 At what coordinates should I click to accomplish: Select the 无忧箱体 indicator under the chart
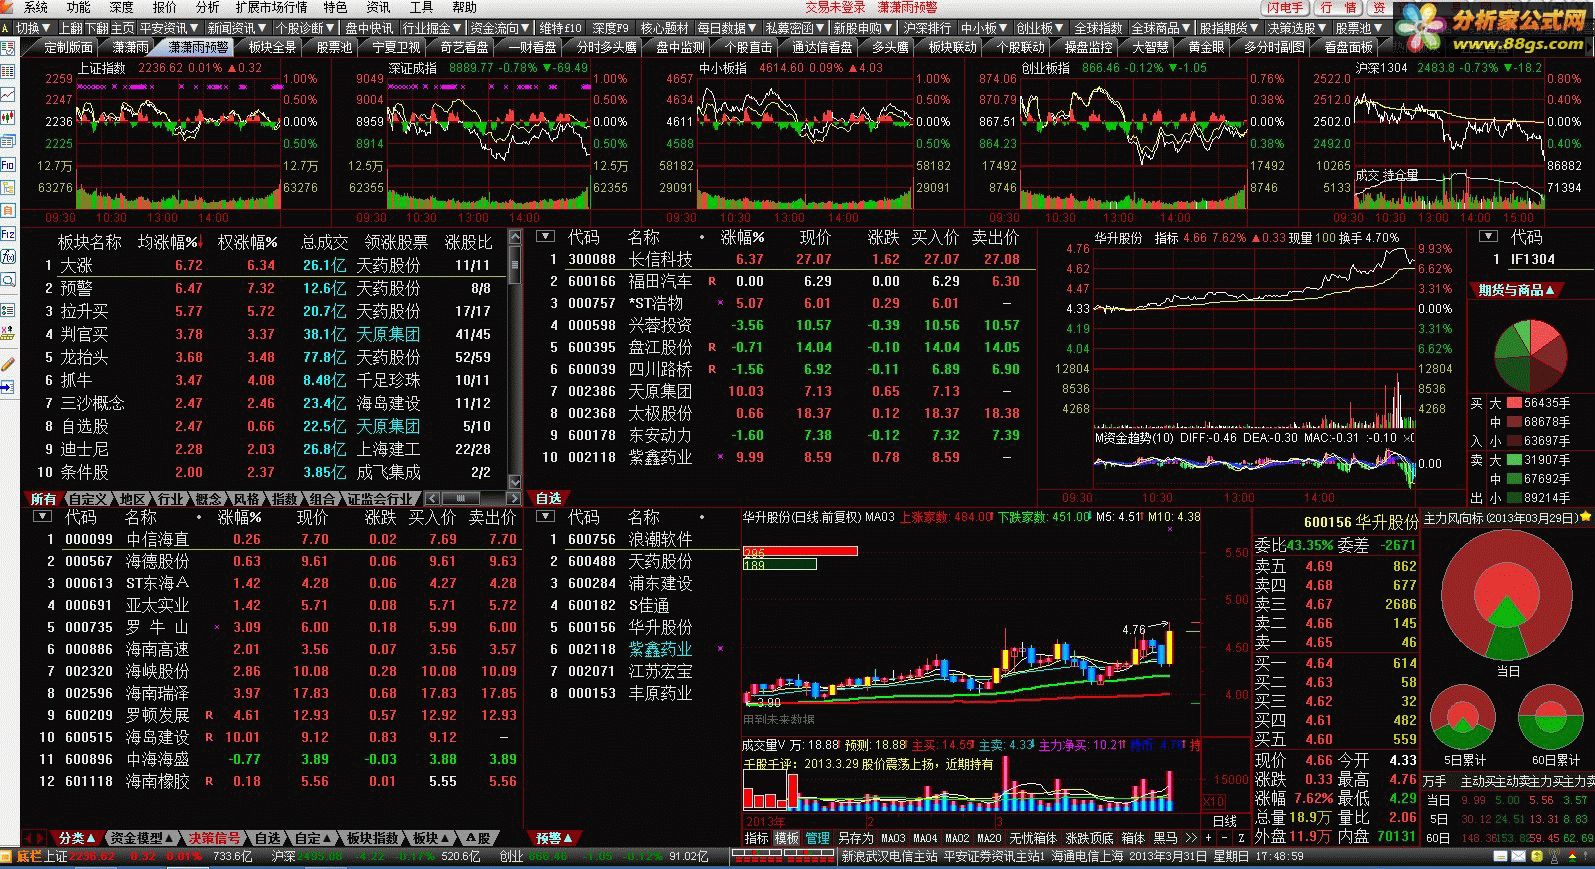coord(1033,838)
